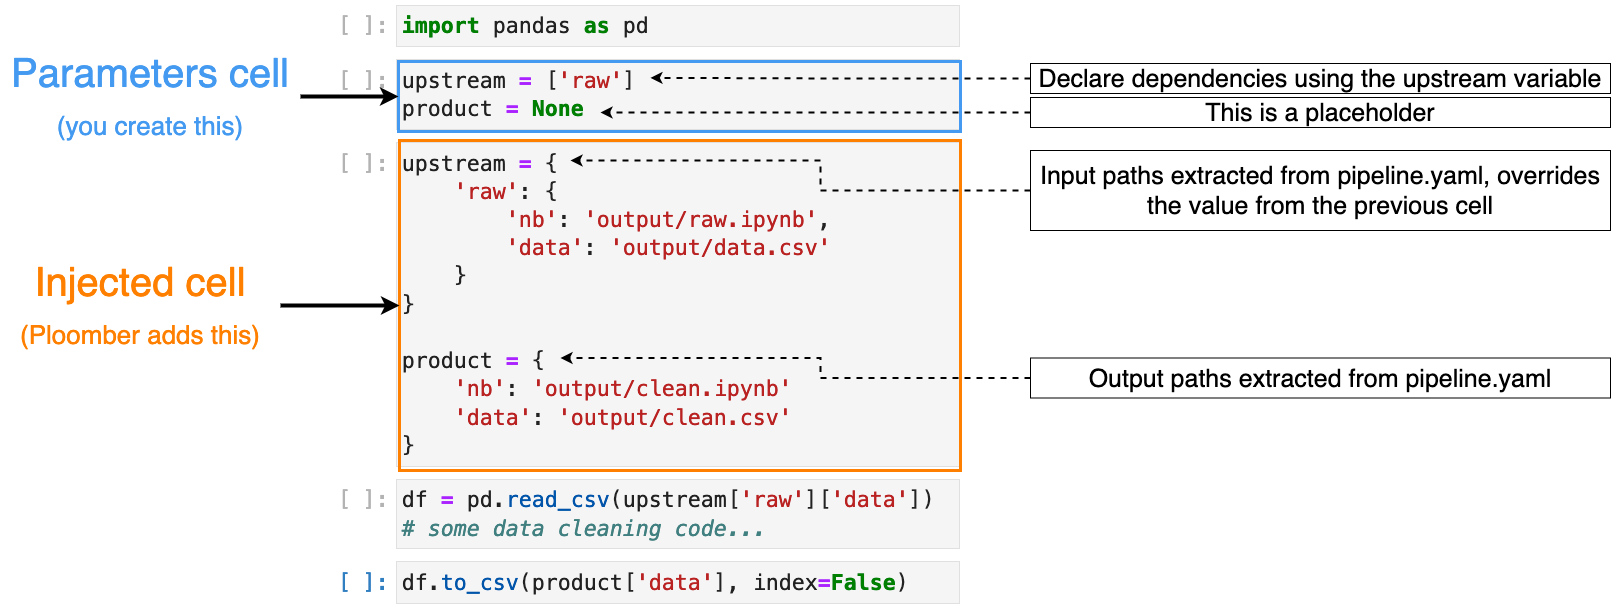1611x613 pixels.
Task: Click the 'Declare dependencies using the upstream variable' box
Action: [x=1320, y=79]
